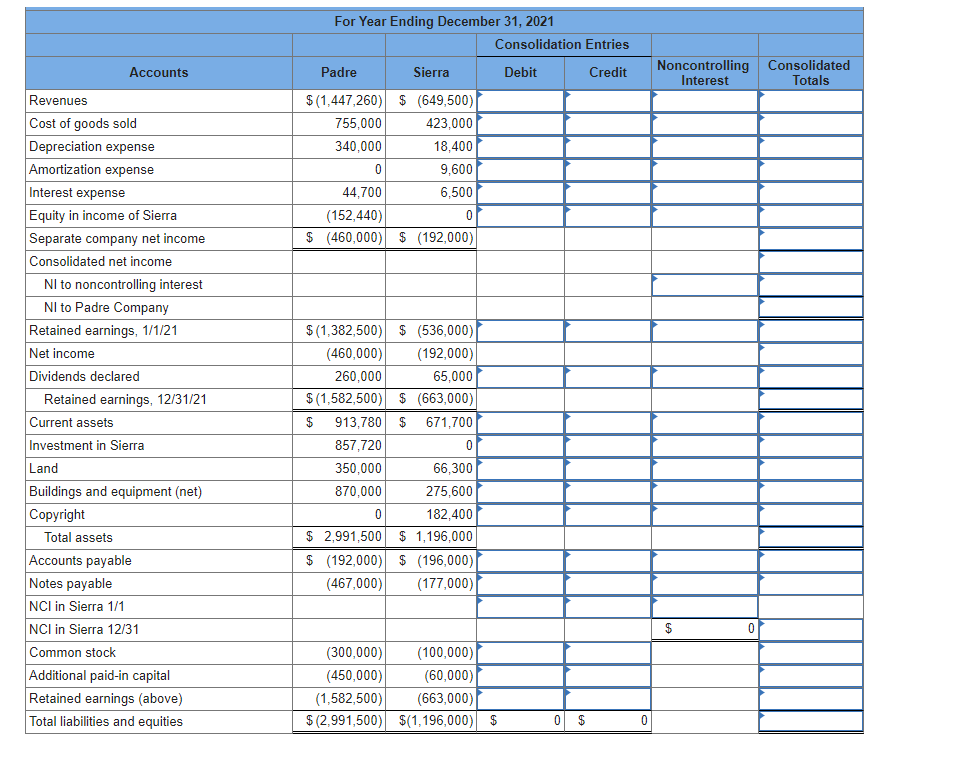
Task: Select Net income Consolidated Totals cell
Action: (811, 354)
